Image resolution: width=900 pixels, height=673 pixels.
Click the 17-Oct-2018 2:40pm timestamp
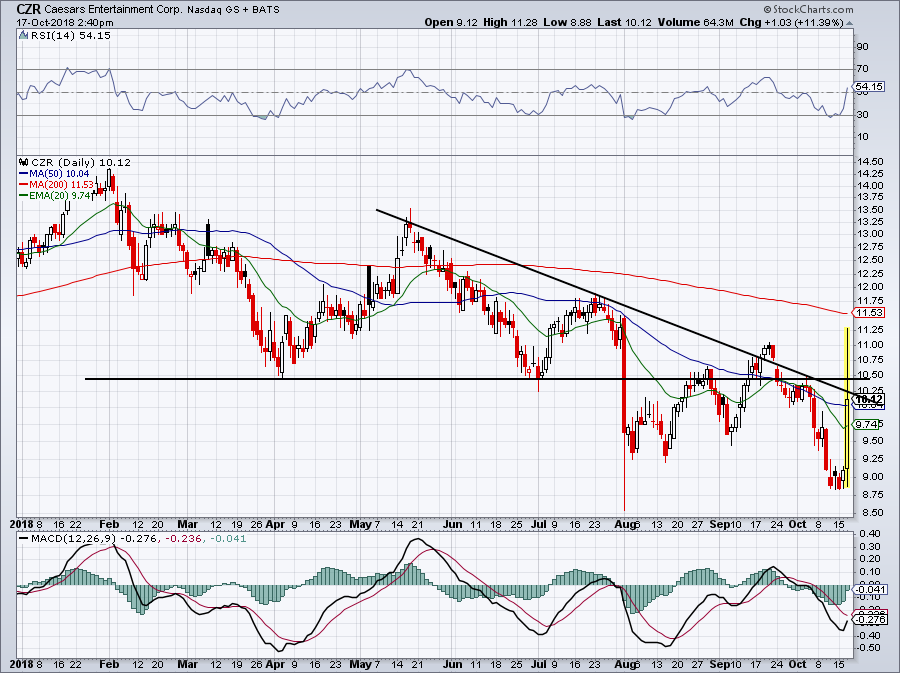pyautogui.click(x=65, y=23)
